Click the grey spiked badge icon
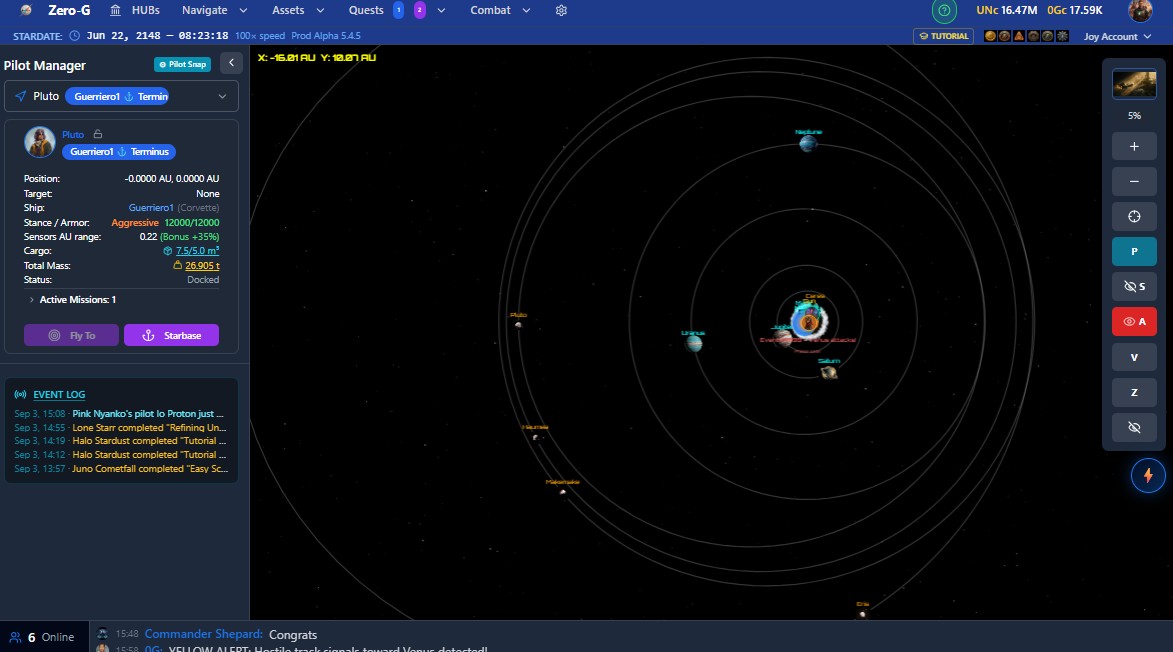This screenshot has width=1173, height=652. click(x=1062, y=36)
